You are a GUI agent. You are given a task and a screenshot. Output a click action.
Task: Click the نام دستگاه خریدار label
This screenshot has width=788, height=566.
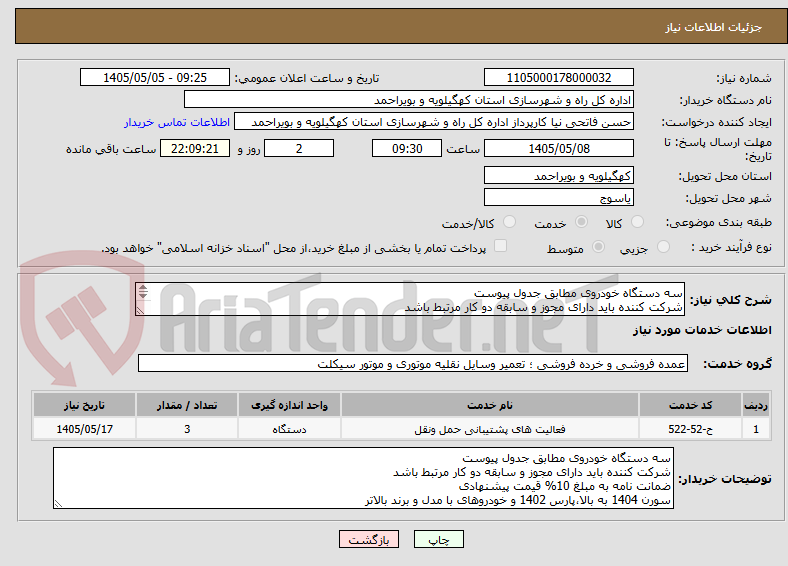pyautogui.click(x=725, y=101)
